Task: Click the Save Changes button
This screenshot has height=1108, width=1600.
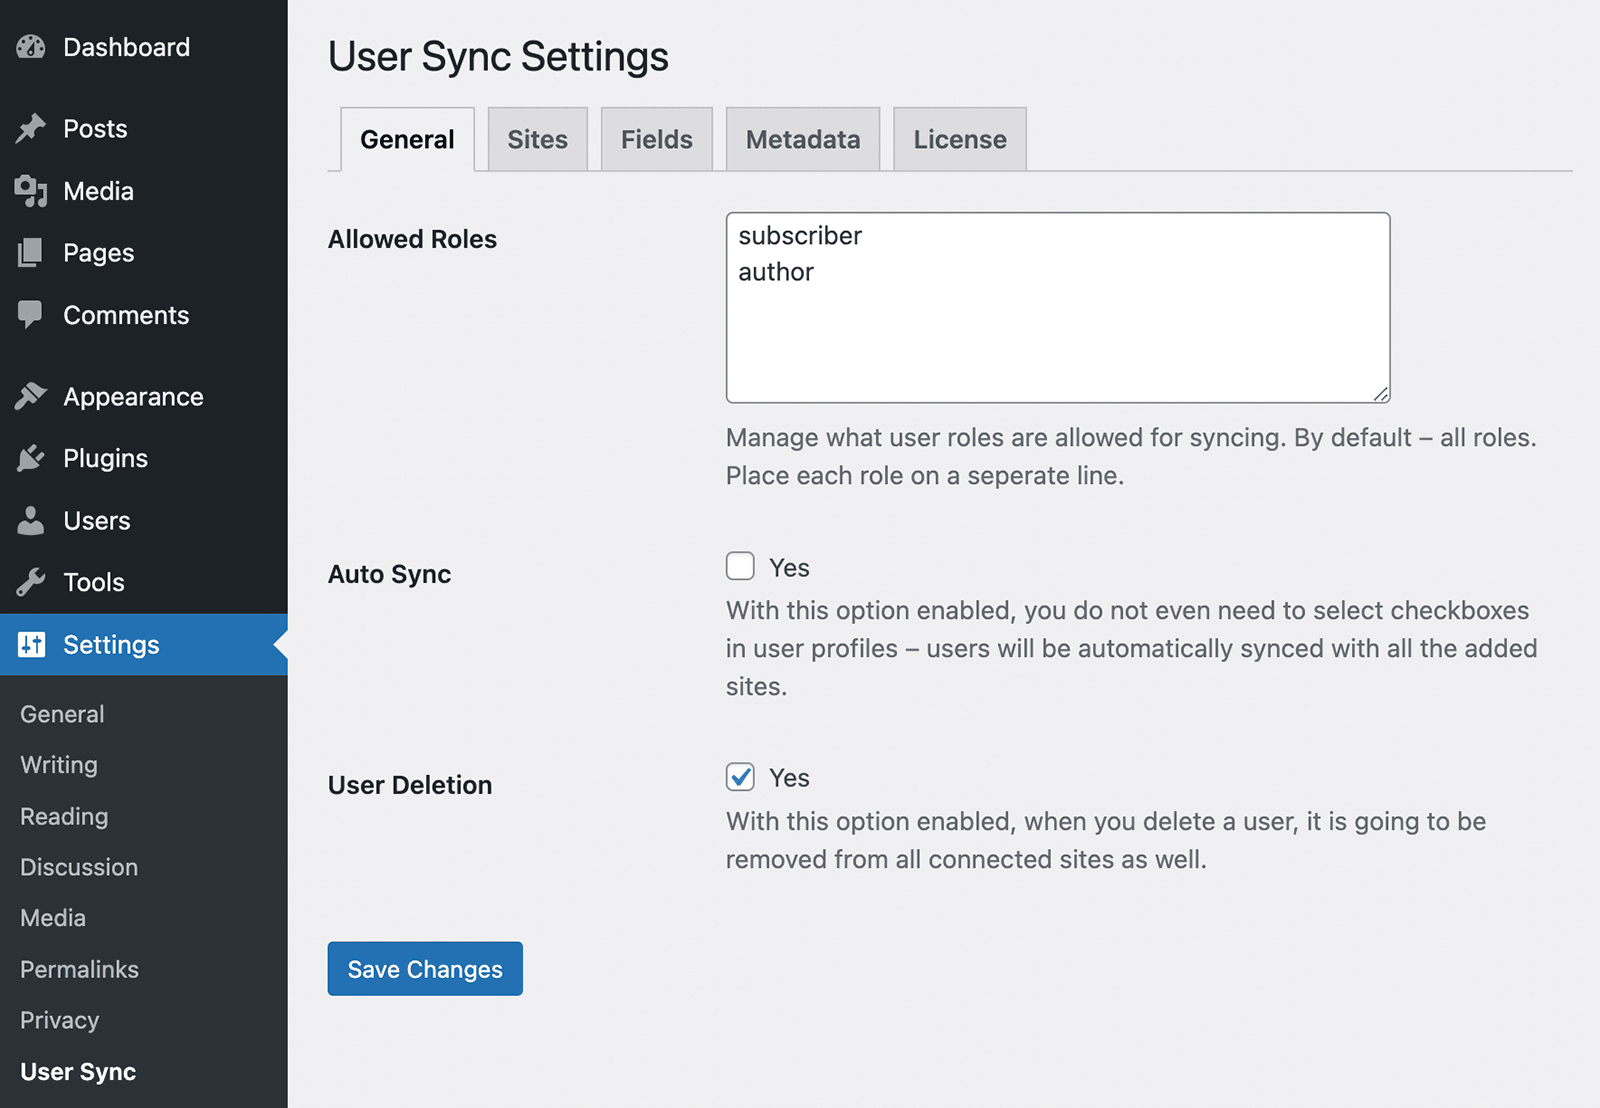Action: click(x=425, y=969)
